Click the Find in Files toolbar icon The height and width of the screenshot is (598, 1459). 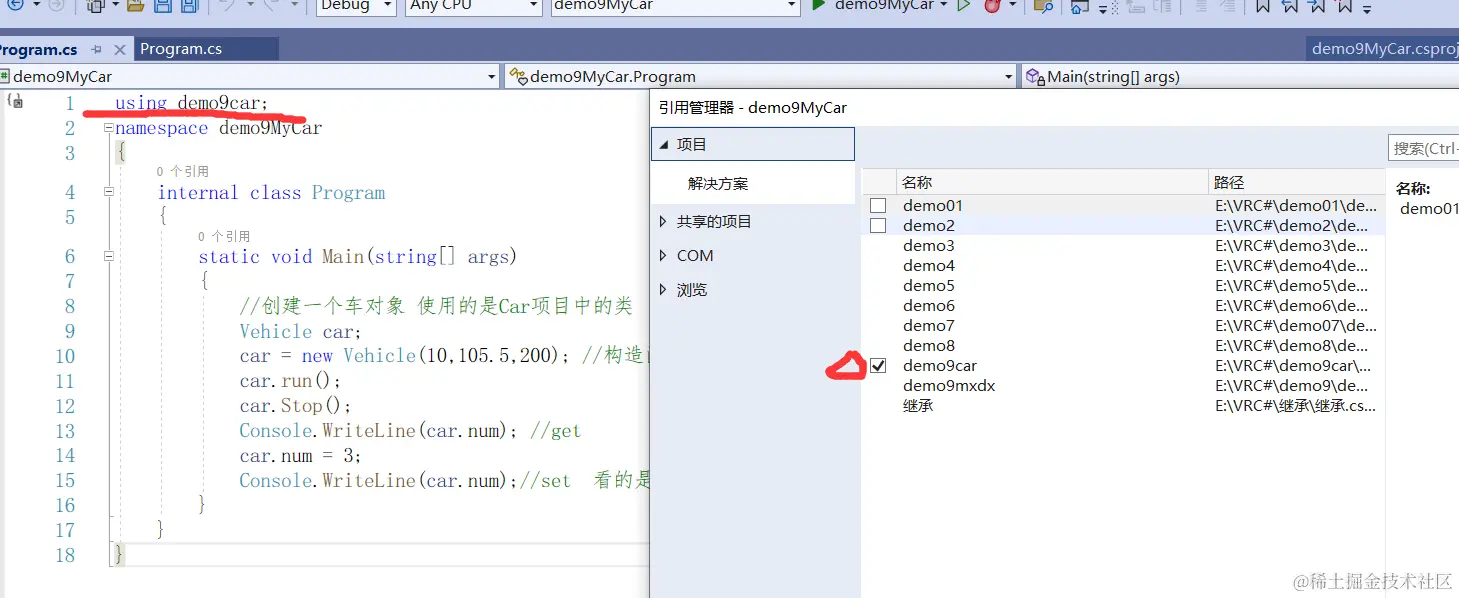point(1043,5)
